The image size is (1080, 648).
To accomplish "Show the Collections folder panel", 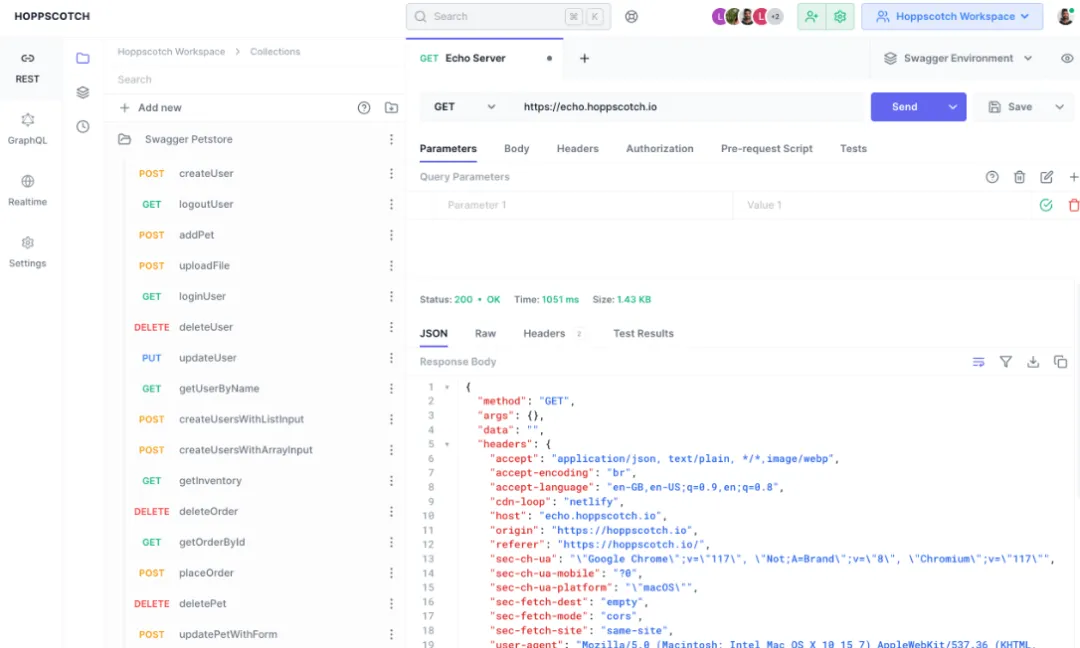I will coord(83,59).
